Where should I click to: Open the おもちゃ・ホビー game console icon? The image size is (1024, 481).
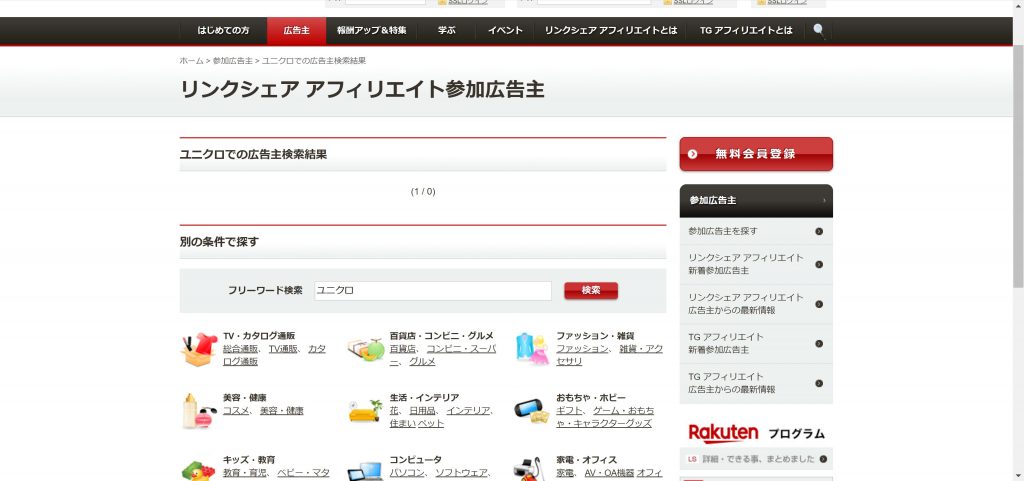532,411
